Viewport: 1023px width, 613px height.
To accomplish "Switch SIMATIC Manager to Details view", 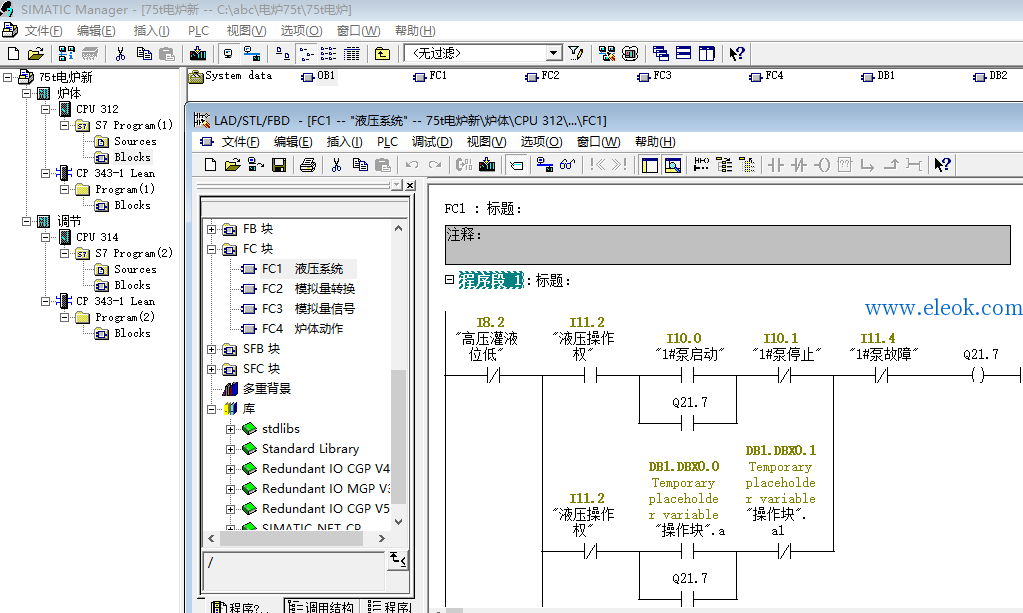I will pos(352,53).
